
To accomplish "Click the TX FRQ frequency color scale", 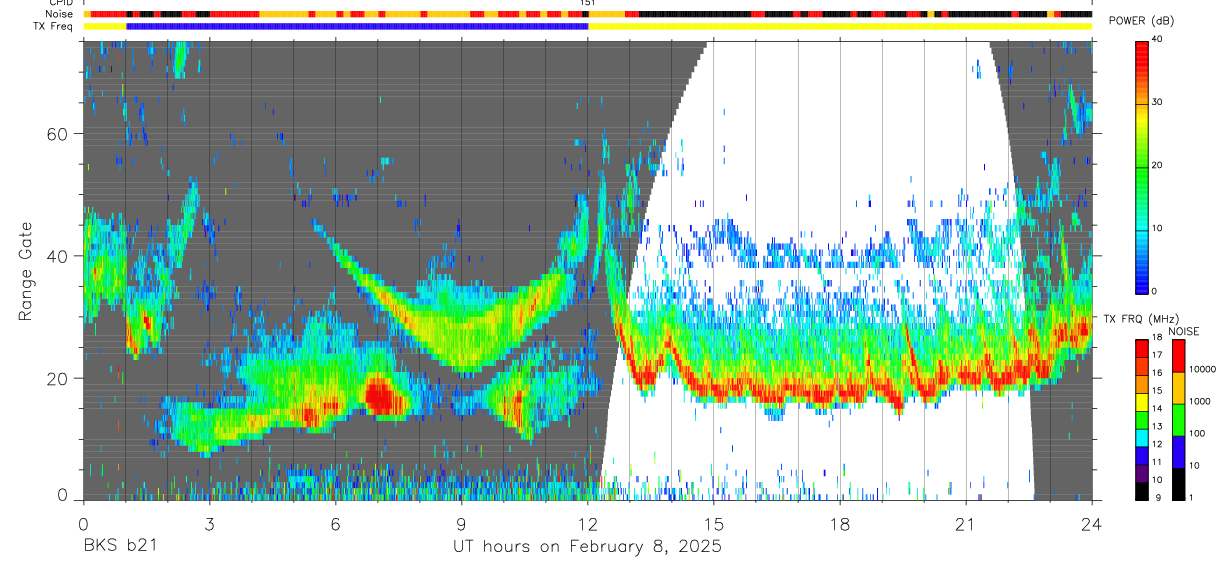I will click(x=1142, y=419).
